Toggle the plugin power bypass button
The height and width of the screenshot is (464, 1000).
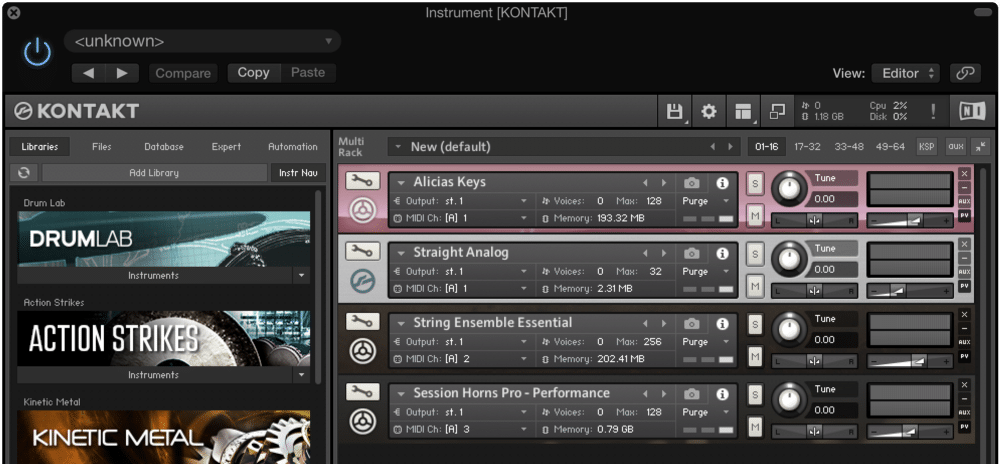pyautogui.click(x=37, y=52)
